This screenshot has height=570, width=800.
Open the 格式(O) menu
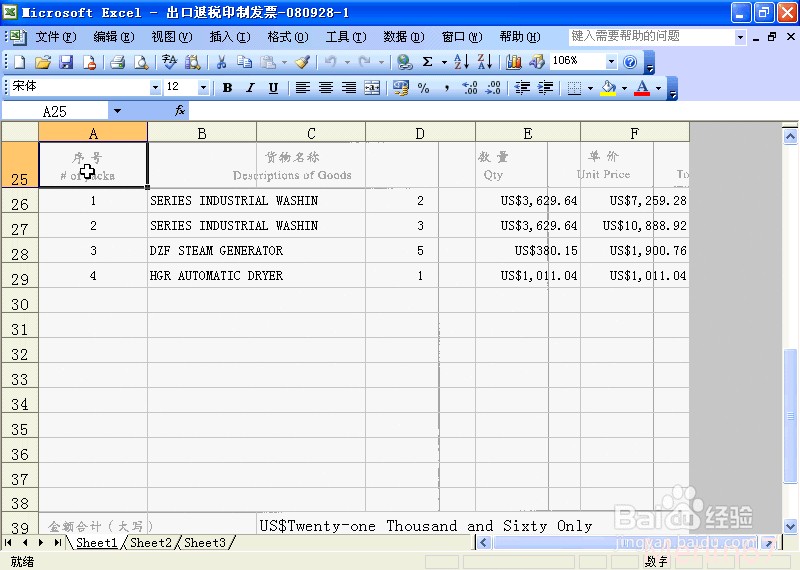(x=288, y=37)
